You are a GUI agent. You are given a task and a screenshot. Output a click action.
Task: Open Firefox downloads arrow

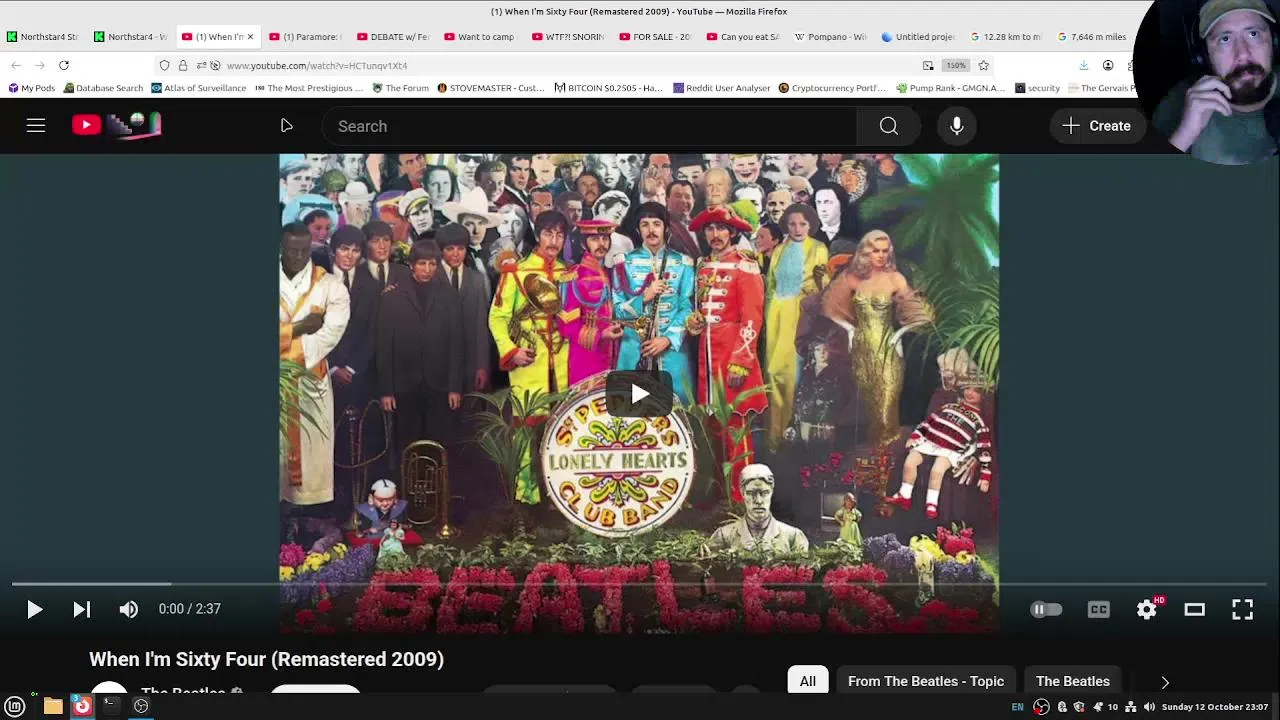[1083, 65]
